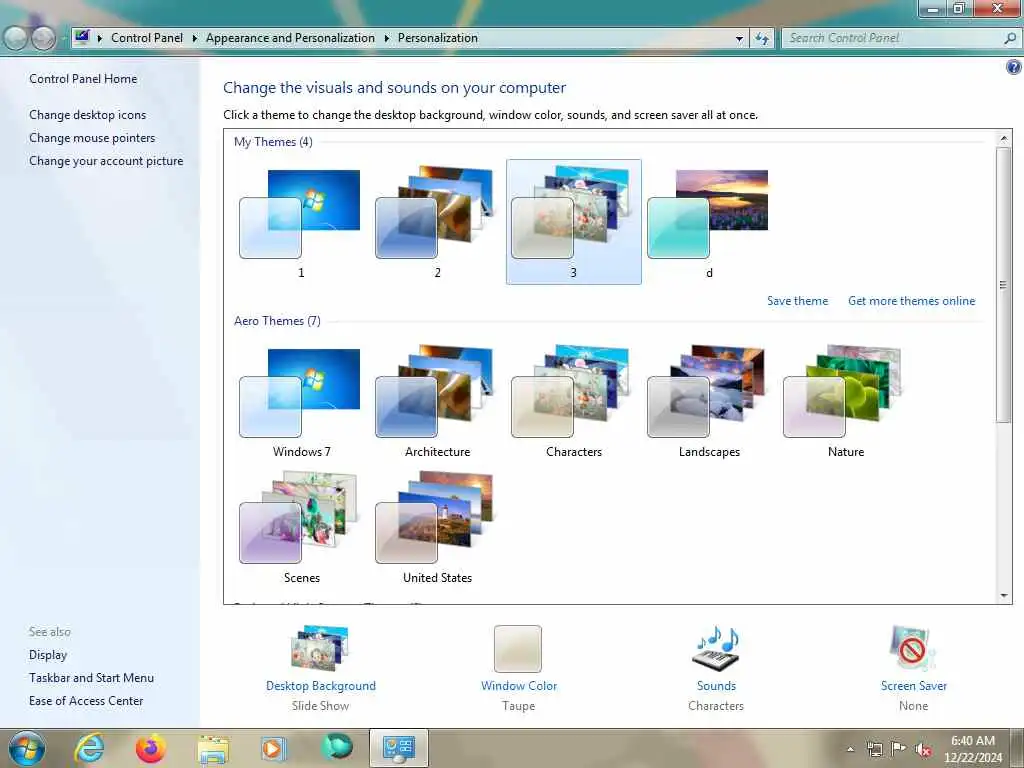Image resolution: width=1024 pixels, height=768 pixels.
Task: Expand arrow before Control Panel breadcrumb
Action: (100, 39)
